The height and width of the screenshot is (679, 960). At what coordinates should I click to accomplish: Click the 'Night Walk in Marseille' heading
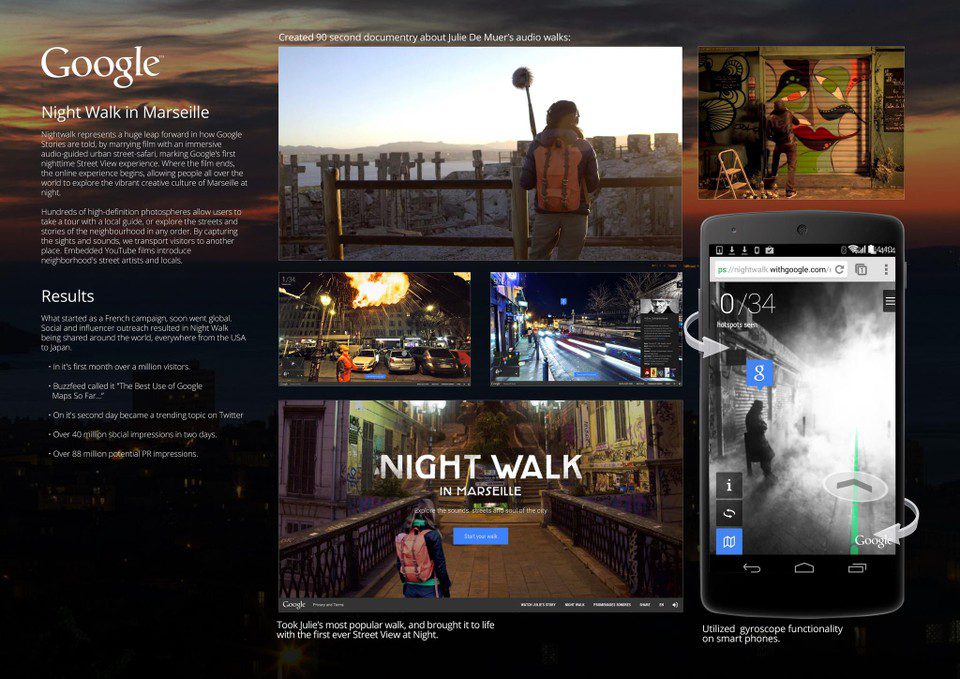(125, 112)
